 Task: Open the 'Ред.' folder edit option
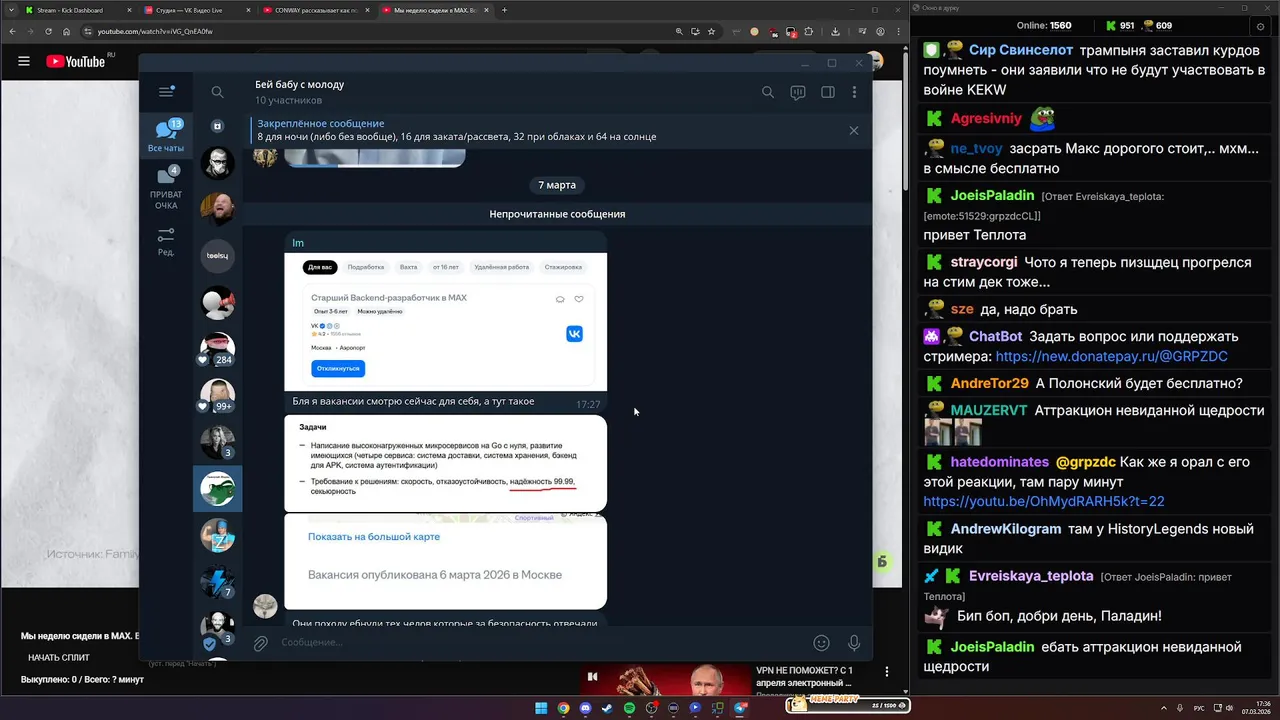(x=166, y=241)
